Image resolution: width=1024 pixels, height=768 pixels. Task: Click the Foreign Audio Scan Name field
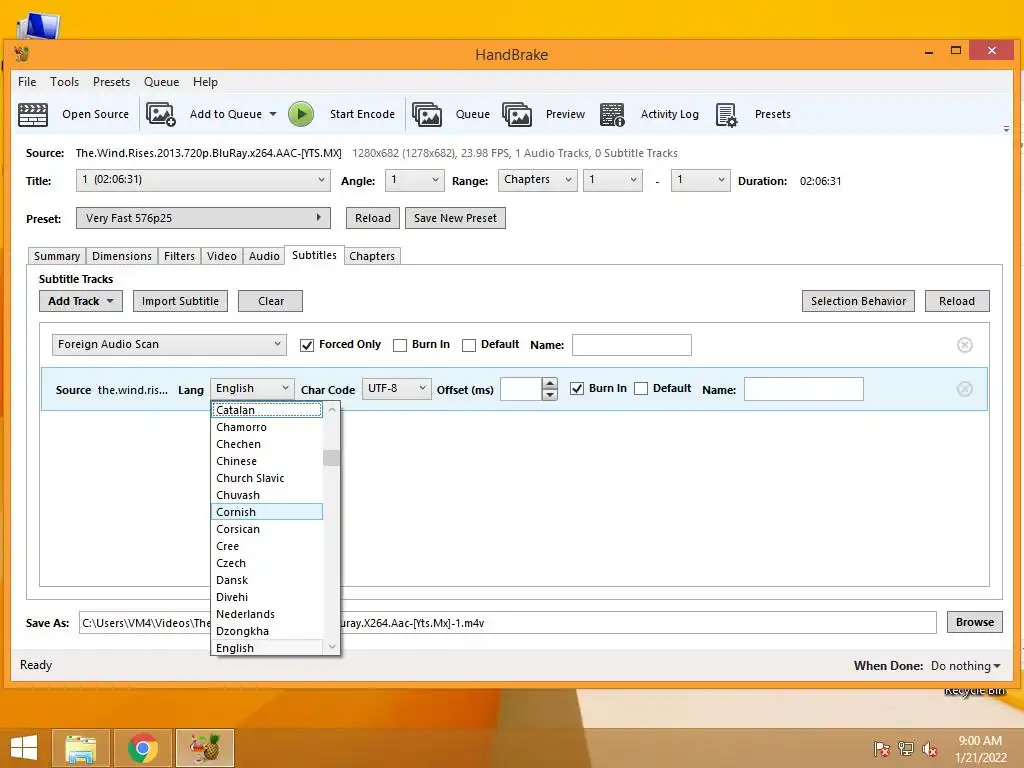coord(632,345)
